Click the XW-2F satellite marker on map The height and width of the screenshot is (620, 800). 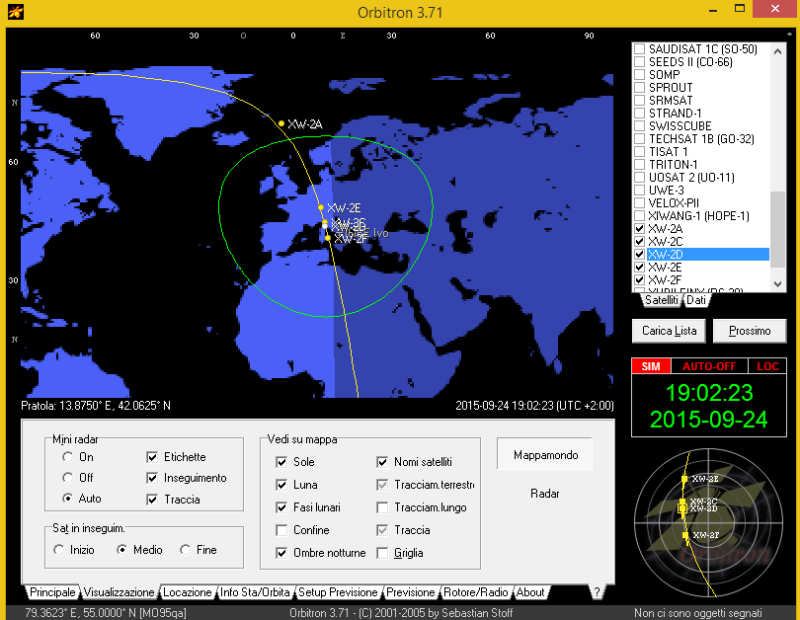328,238
